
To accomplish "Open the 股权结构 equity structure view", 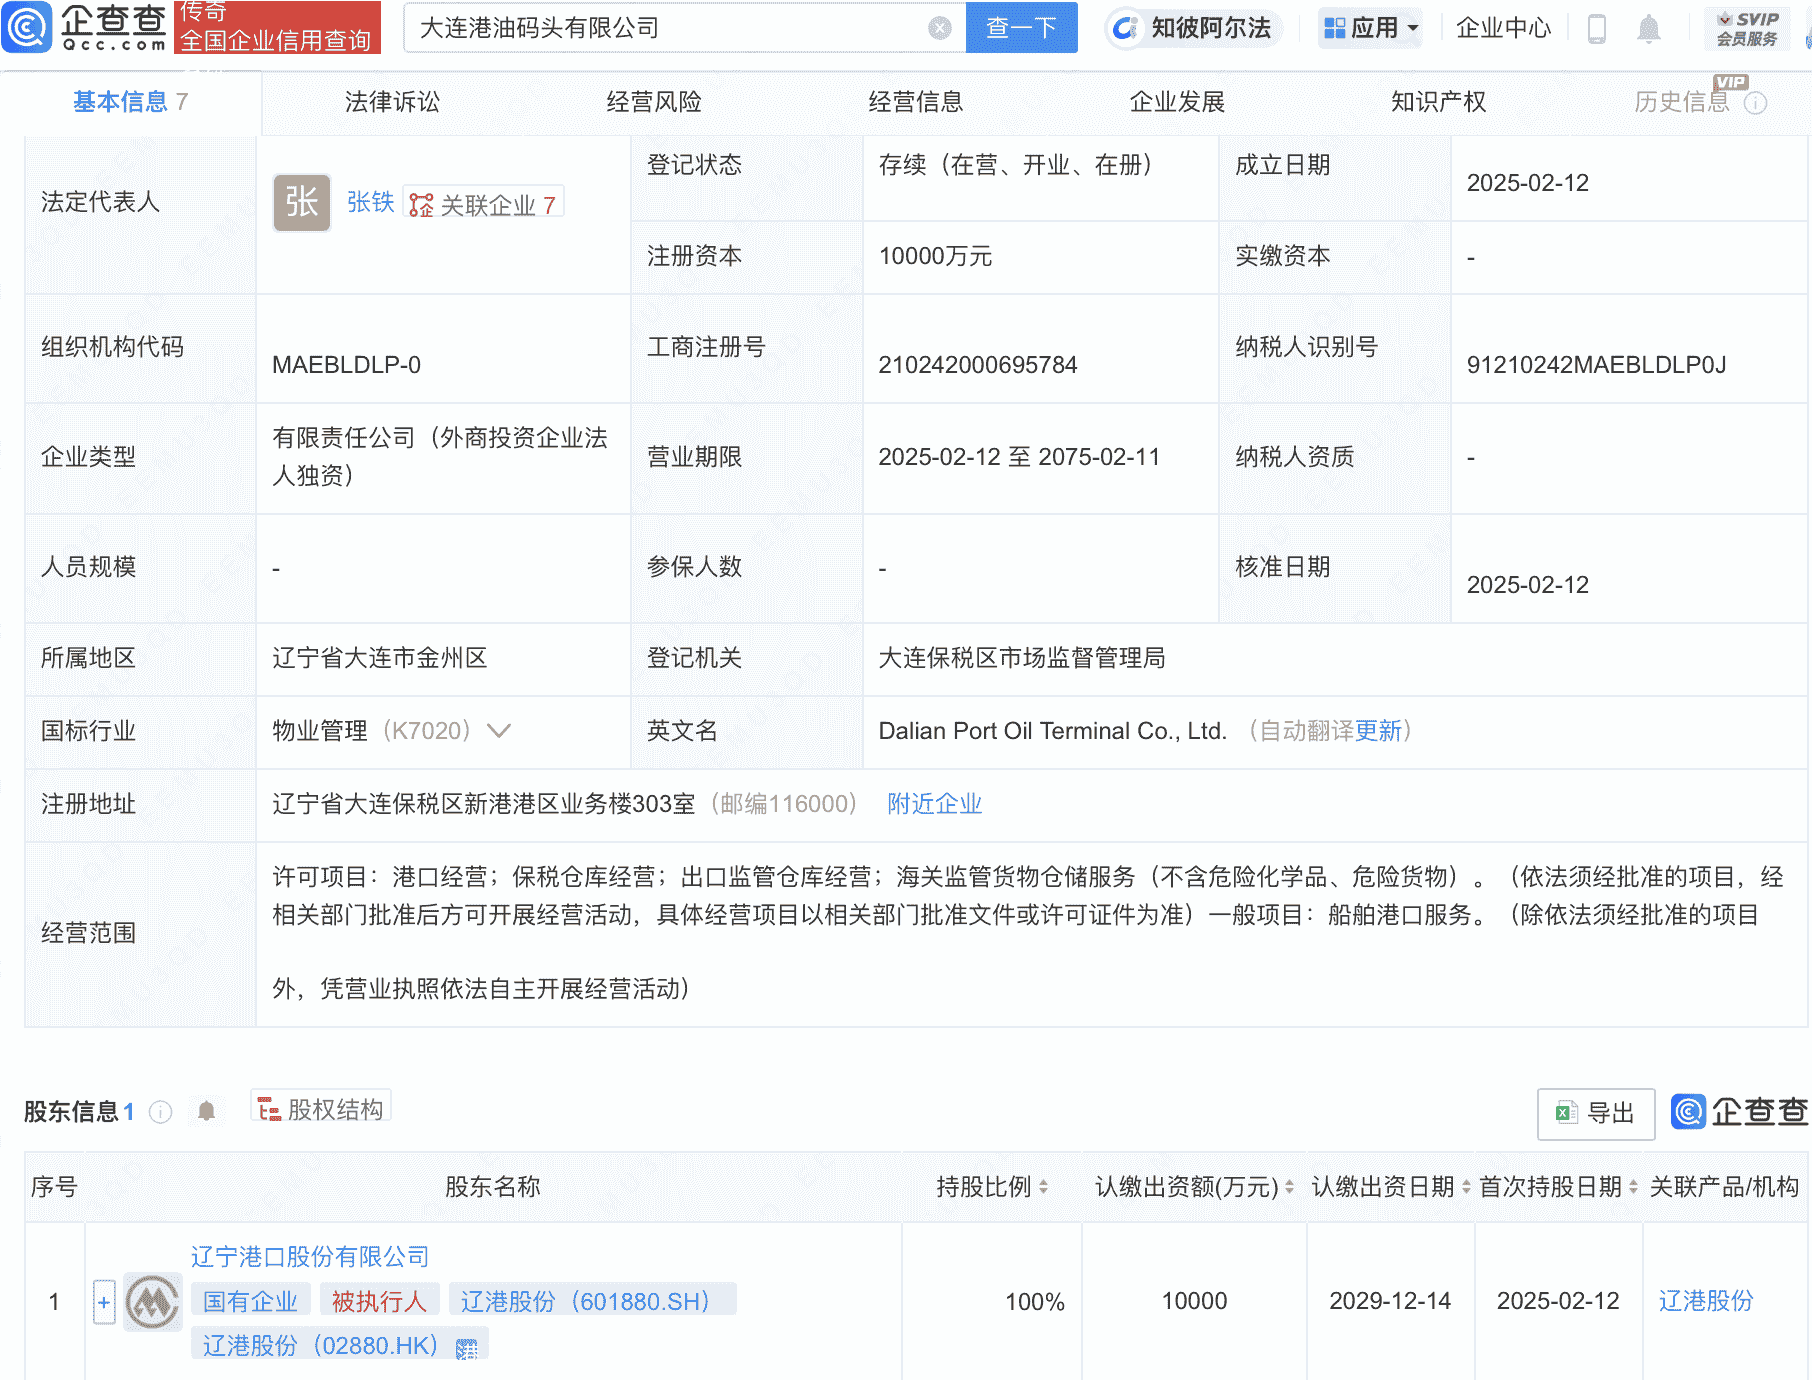I will pyautogui.click(x=320, y=1106).
